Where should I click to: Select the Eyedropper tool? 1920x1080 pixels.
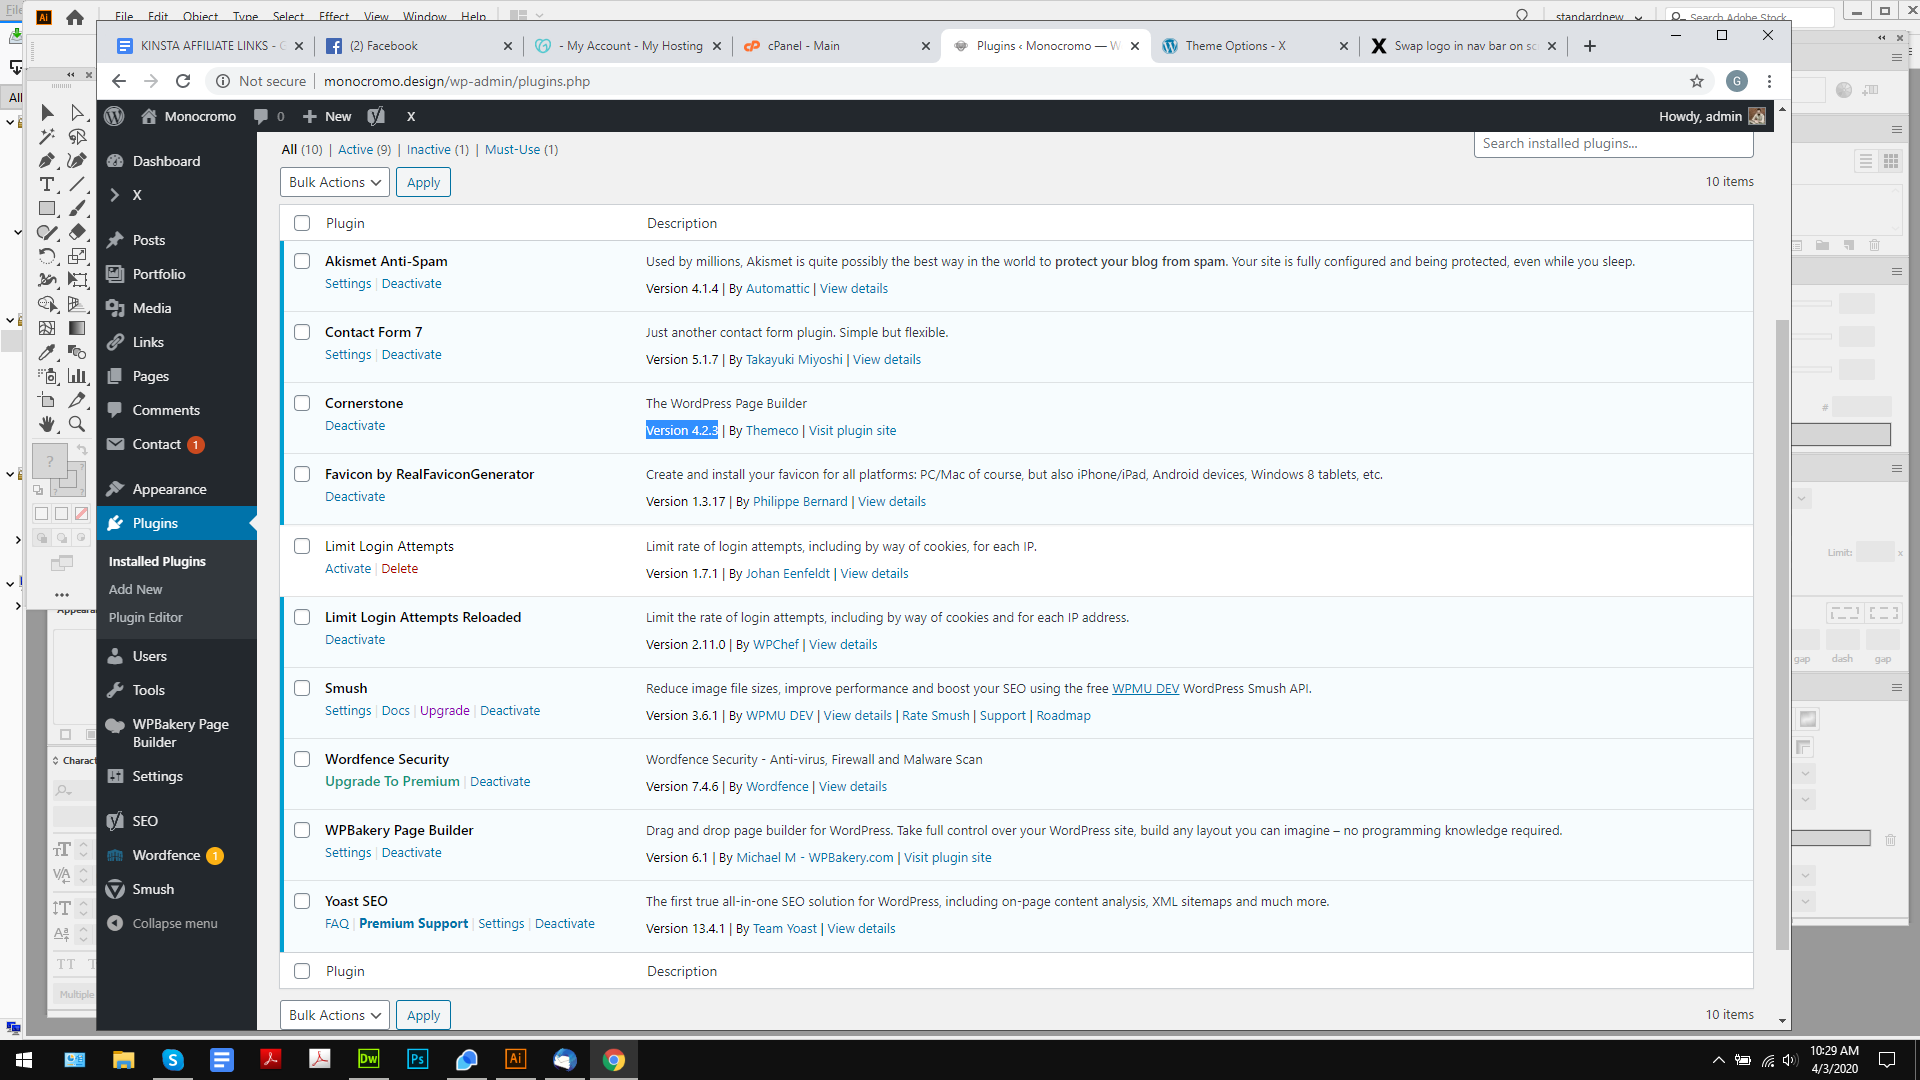pos(47,352)
